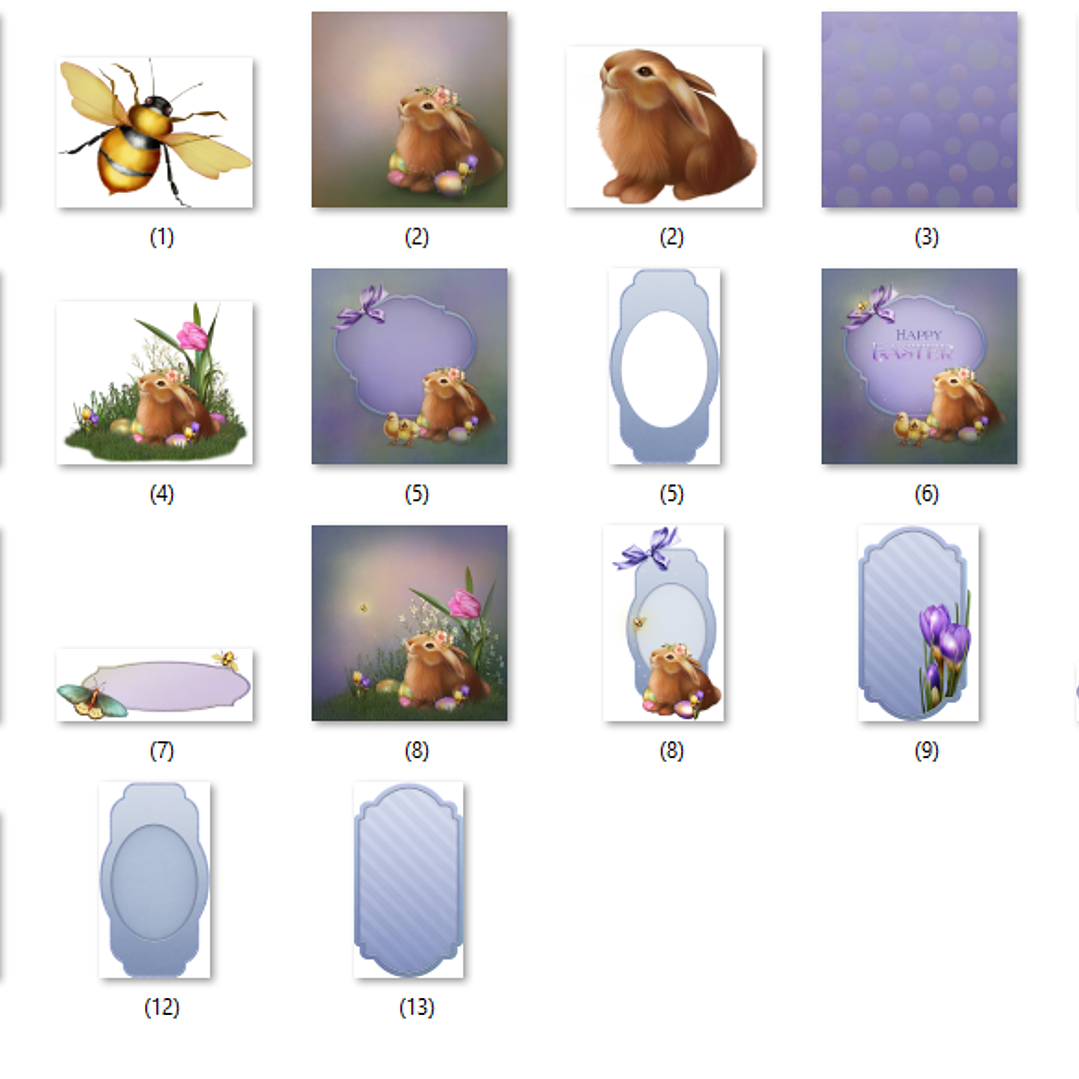
Task: Click the tag with purple bow and bunny
Action: 663,623
